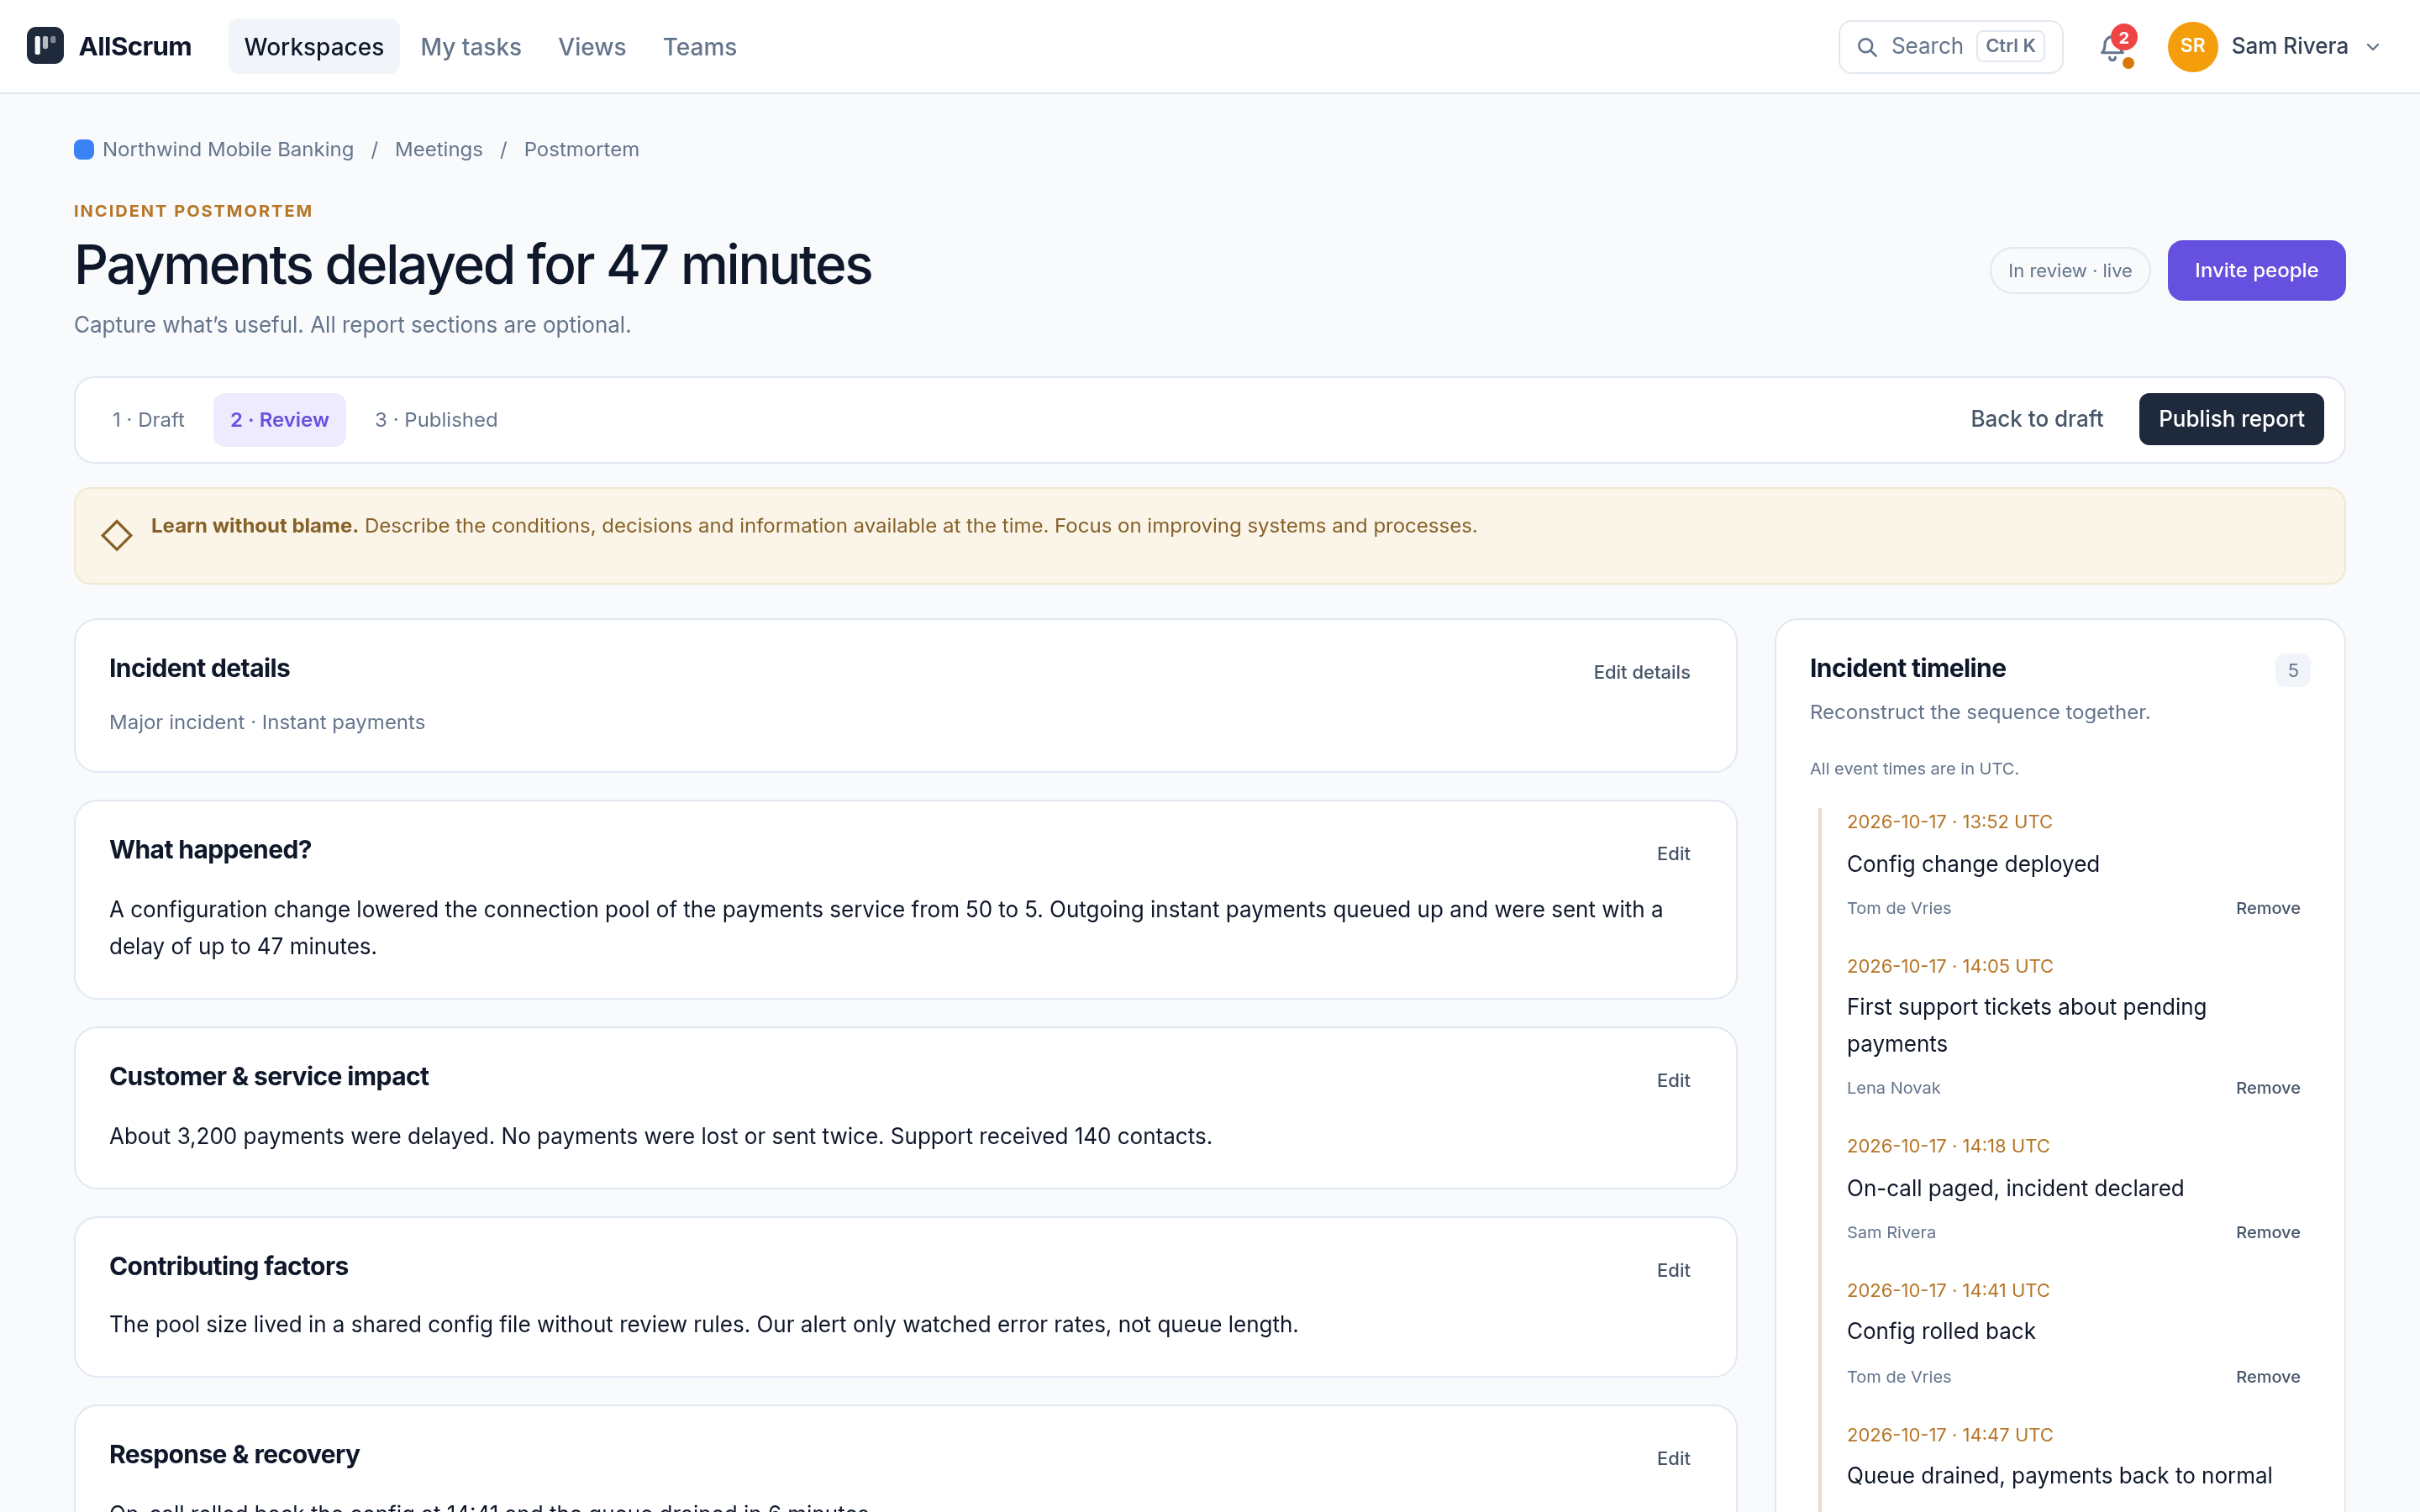Remove the First support tickets event
This screenshot has width=2420, height=1512.
coord(2268,1088)
